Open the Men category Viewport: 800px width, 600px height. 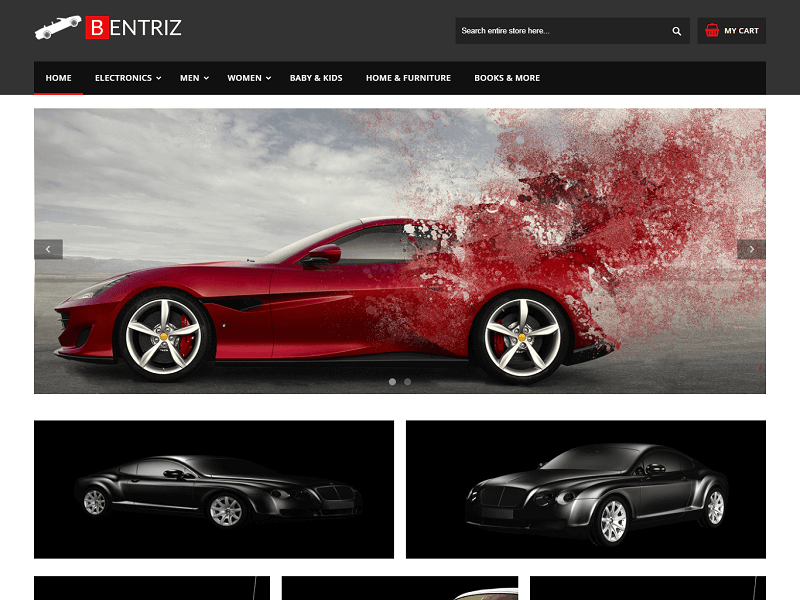189,78
